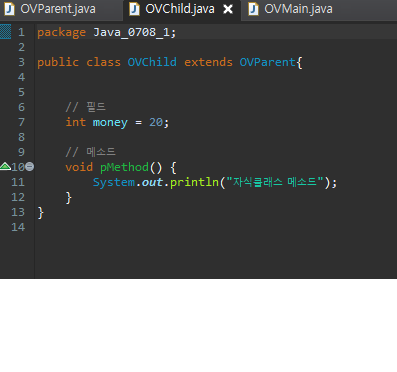This screenshot has height=372, width=397.
Task: Click the 'money' field name on line 7
Action: (110, 123)
